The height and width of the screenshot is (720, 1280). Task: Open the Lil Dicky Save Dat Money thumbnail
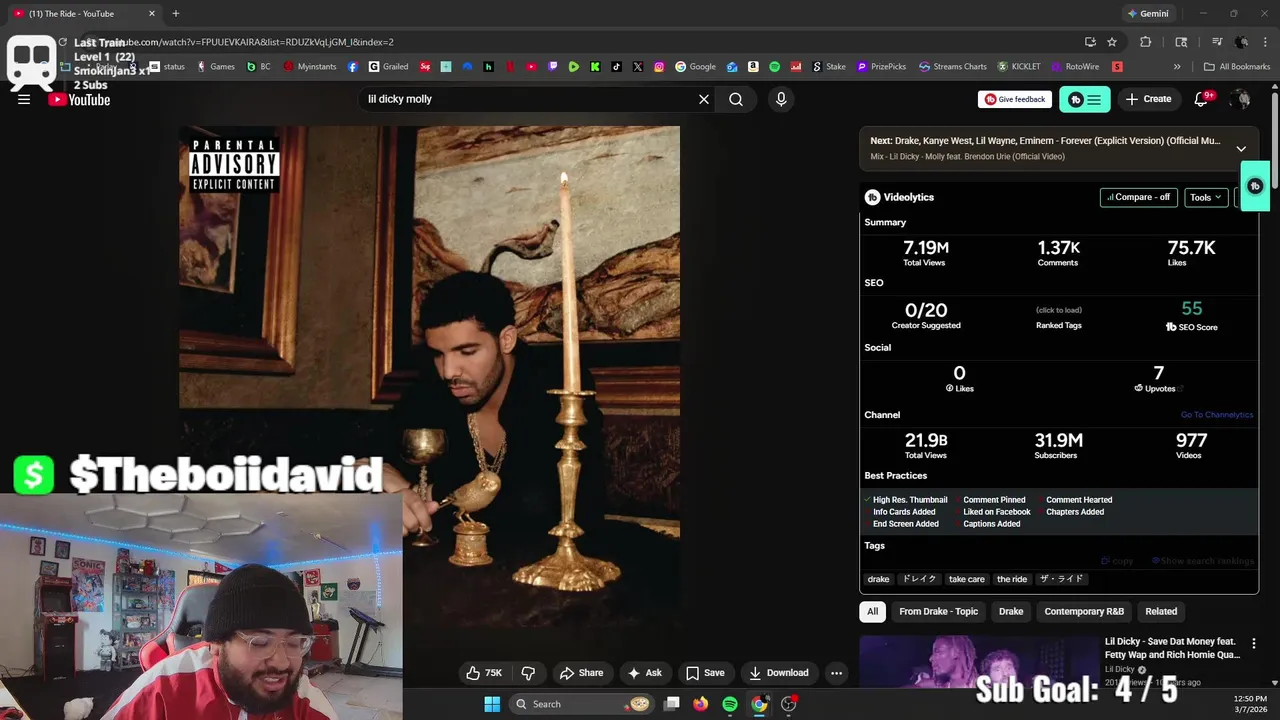978,661
